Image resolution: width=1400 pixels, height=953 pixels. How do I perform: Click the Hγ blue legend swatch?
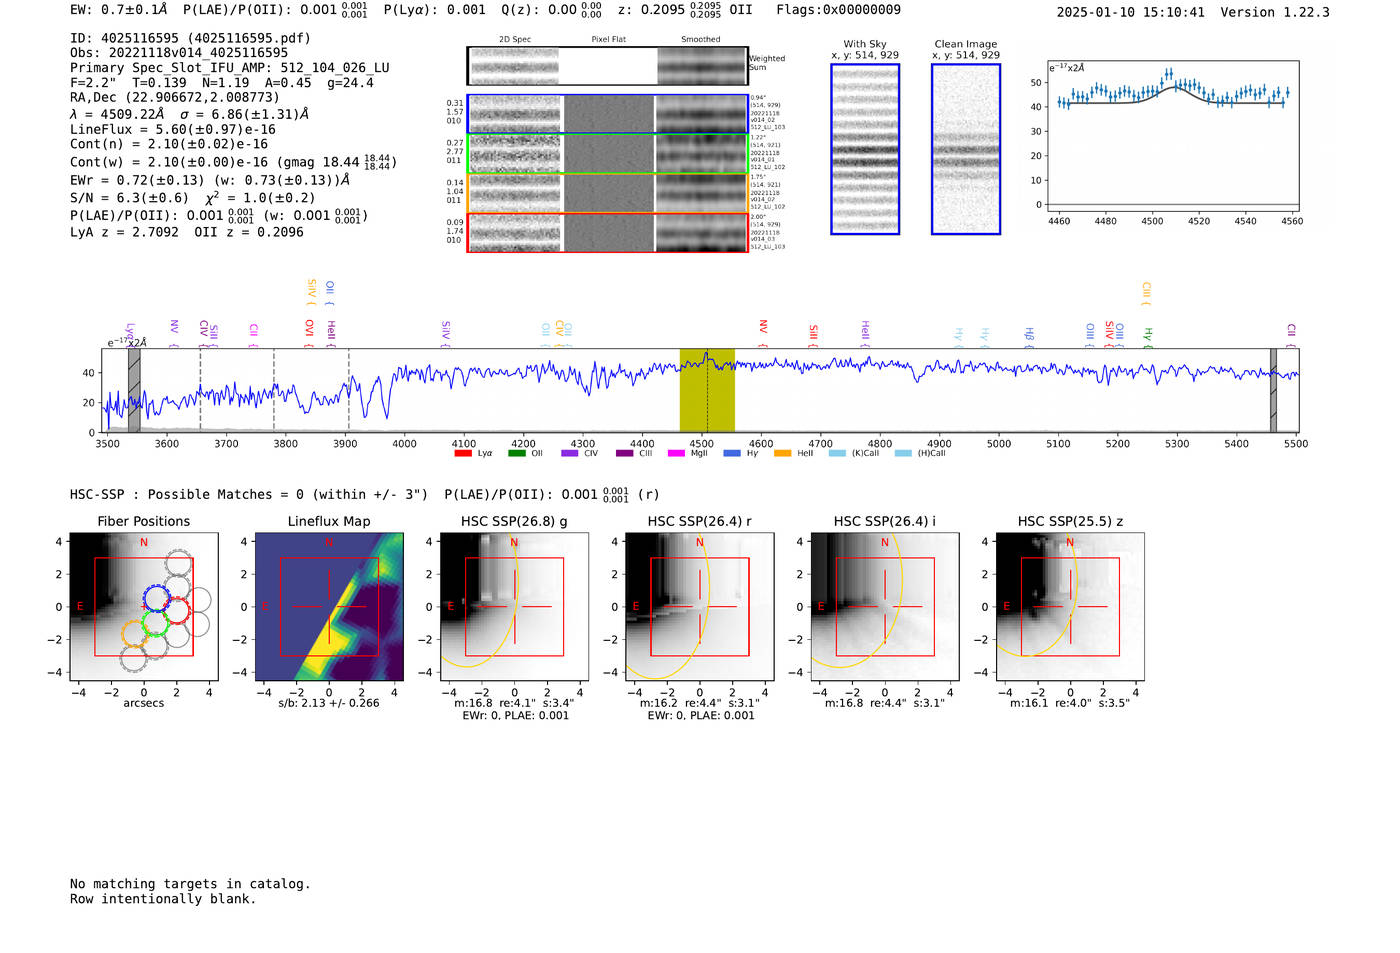tap(732, 453)
